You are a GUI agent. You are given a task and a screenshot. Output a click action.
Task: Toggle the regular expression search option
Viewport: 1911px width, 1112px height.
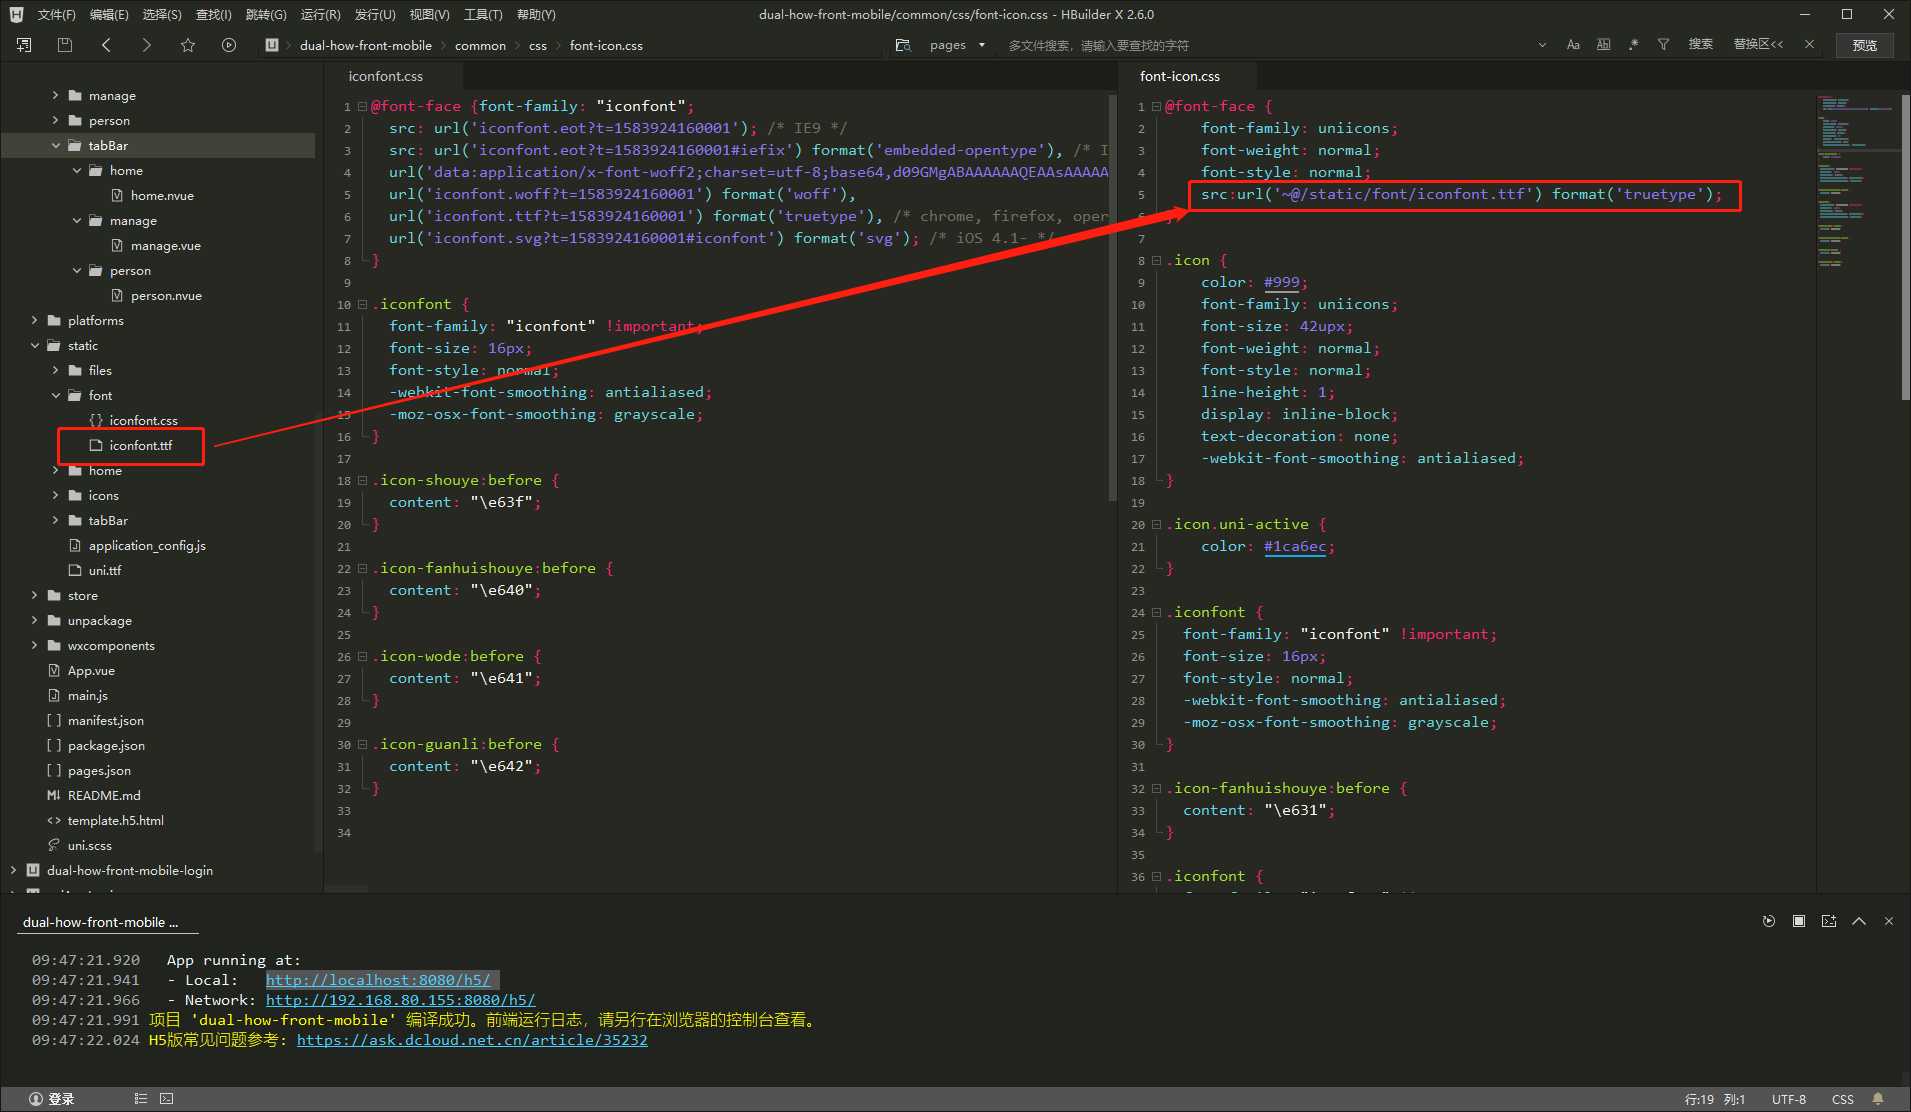(1633, 45)
